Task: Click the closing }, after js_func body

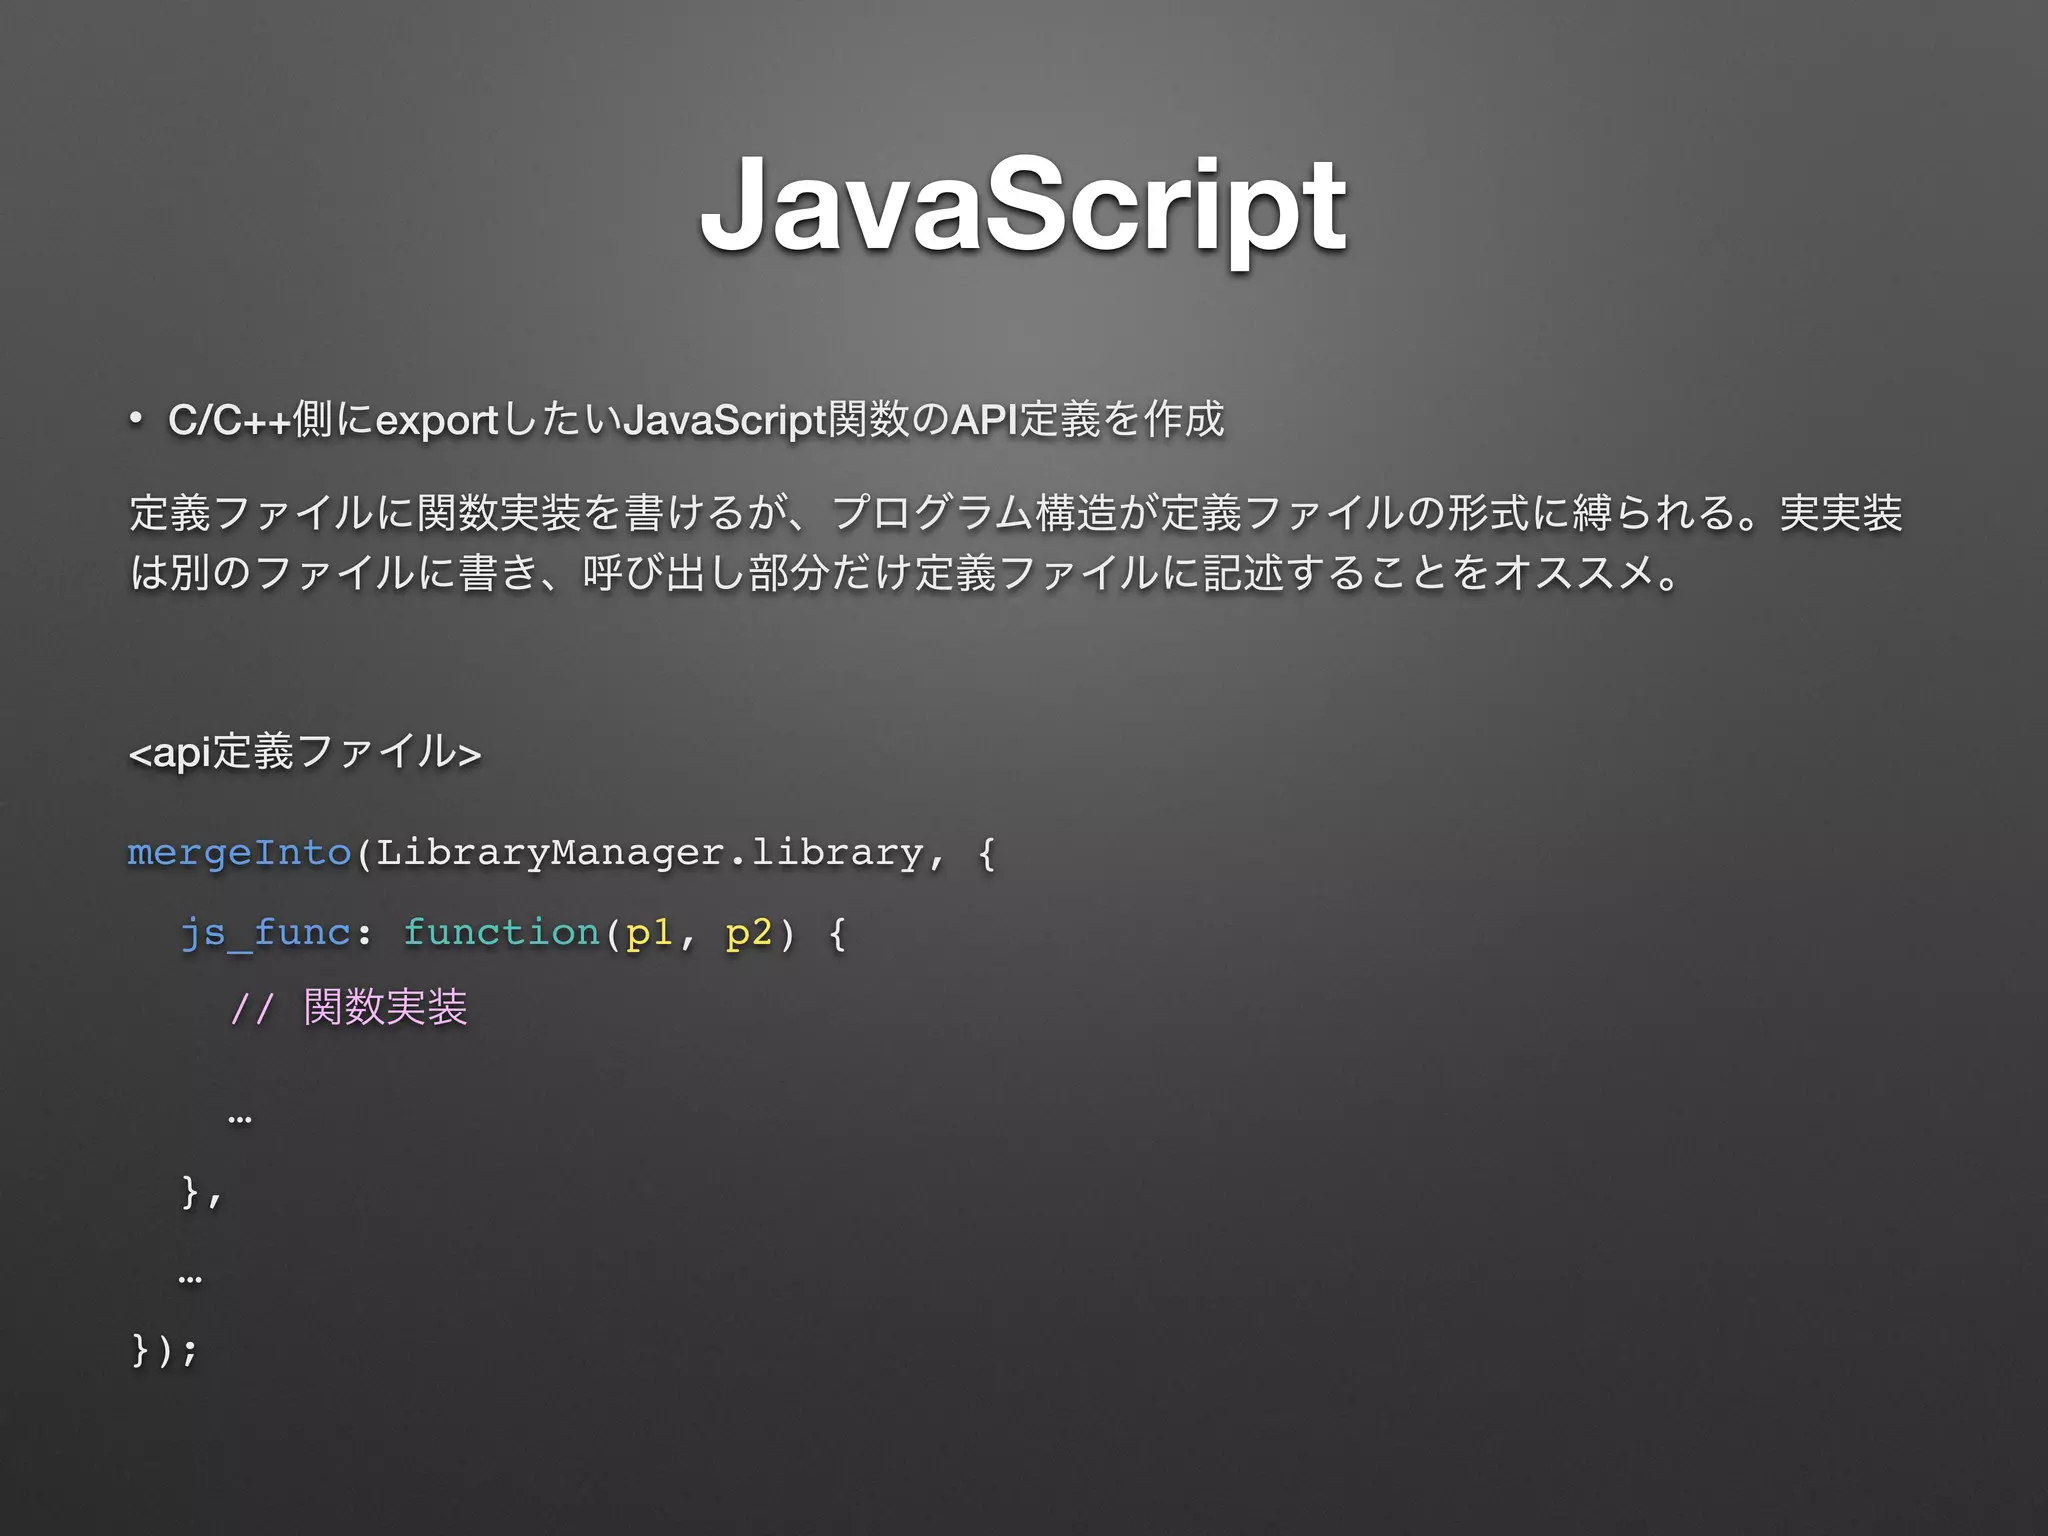Action: pyautogui.click(x=201, y=1191)
